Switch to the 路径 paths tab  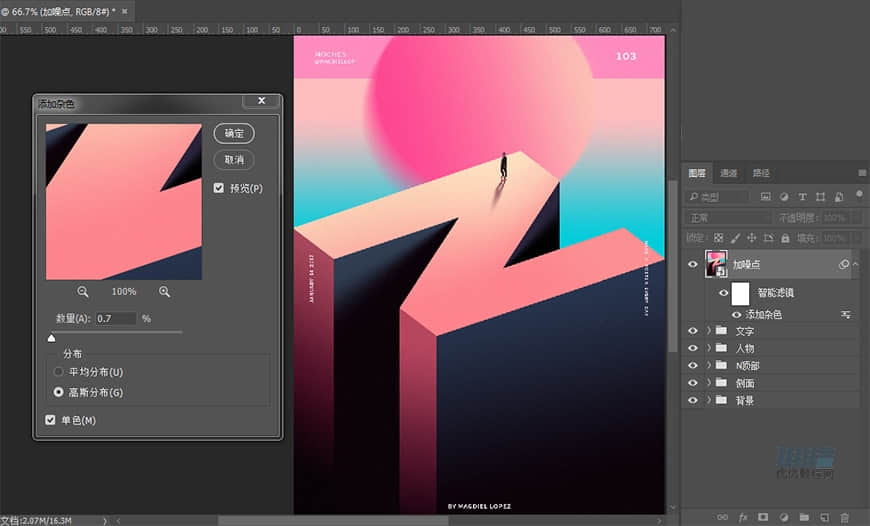761,173
